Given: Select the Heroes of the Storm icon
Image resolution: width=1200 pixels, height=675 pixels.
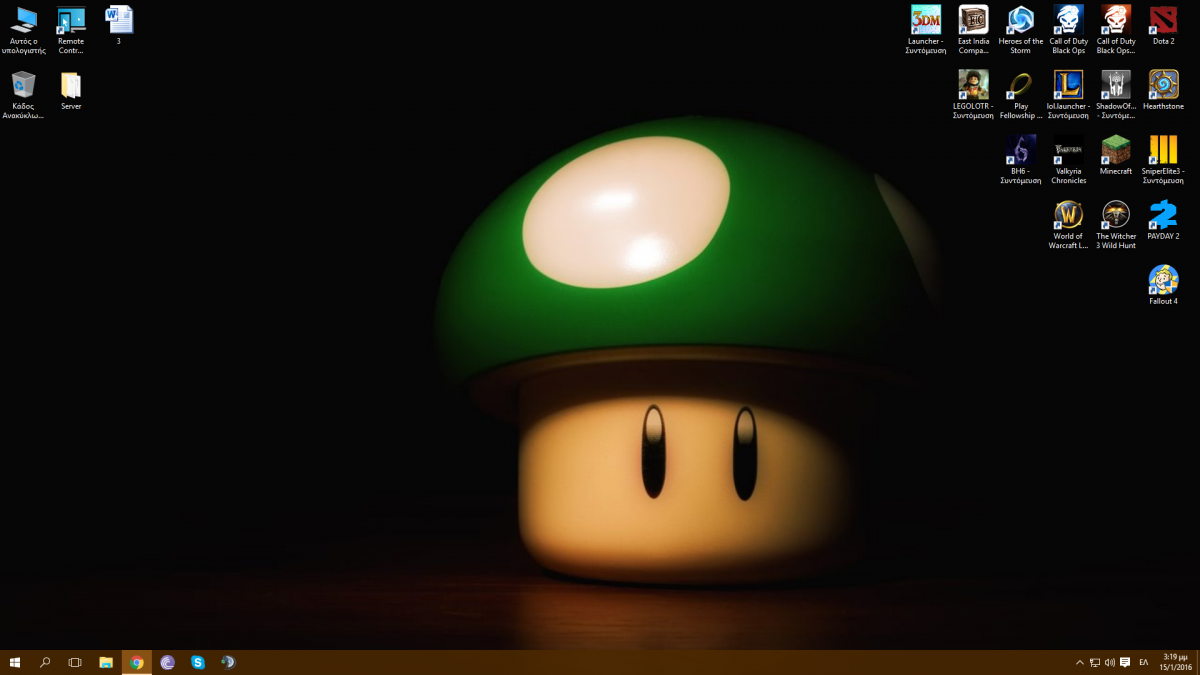Looking at the screenshot, I should point(1021,30).
